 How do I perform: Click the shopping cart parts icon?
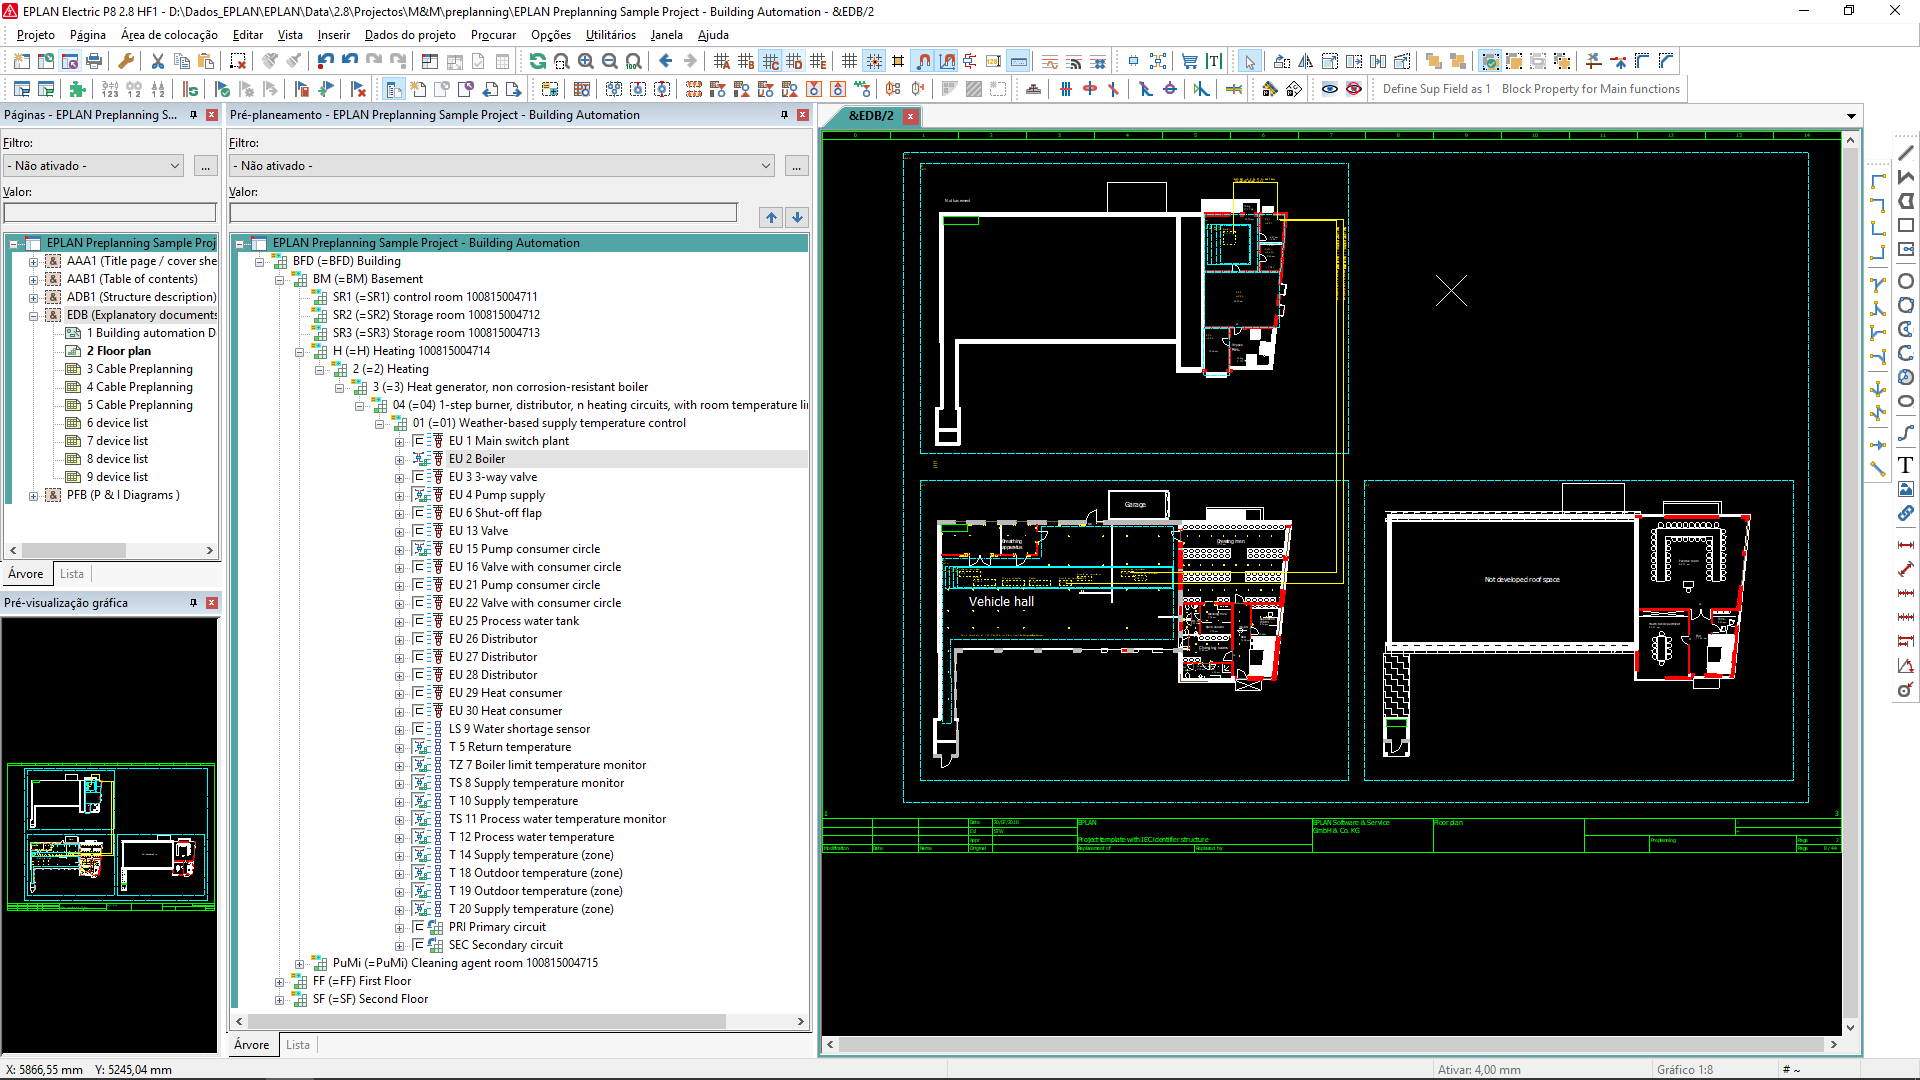[x=1189, y=61]
